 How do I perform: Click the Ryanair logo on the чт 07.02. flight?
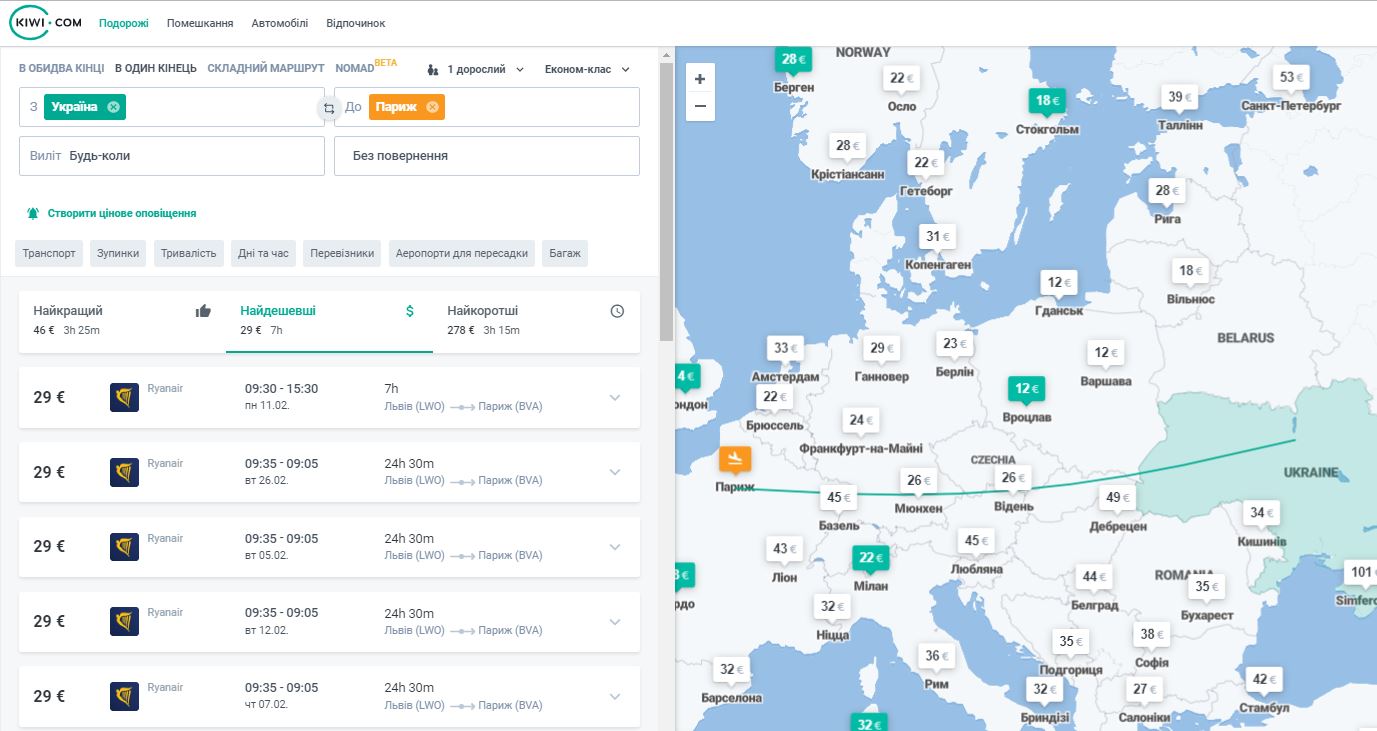tap(124, 696)
